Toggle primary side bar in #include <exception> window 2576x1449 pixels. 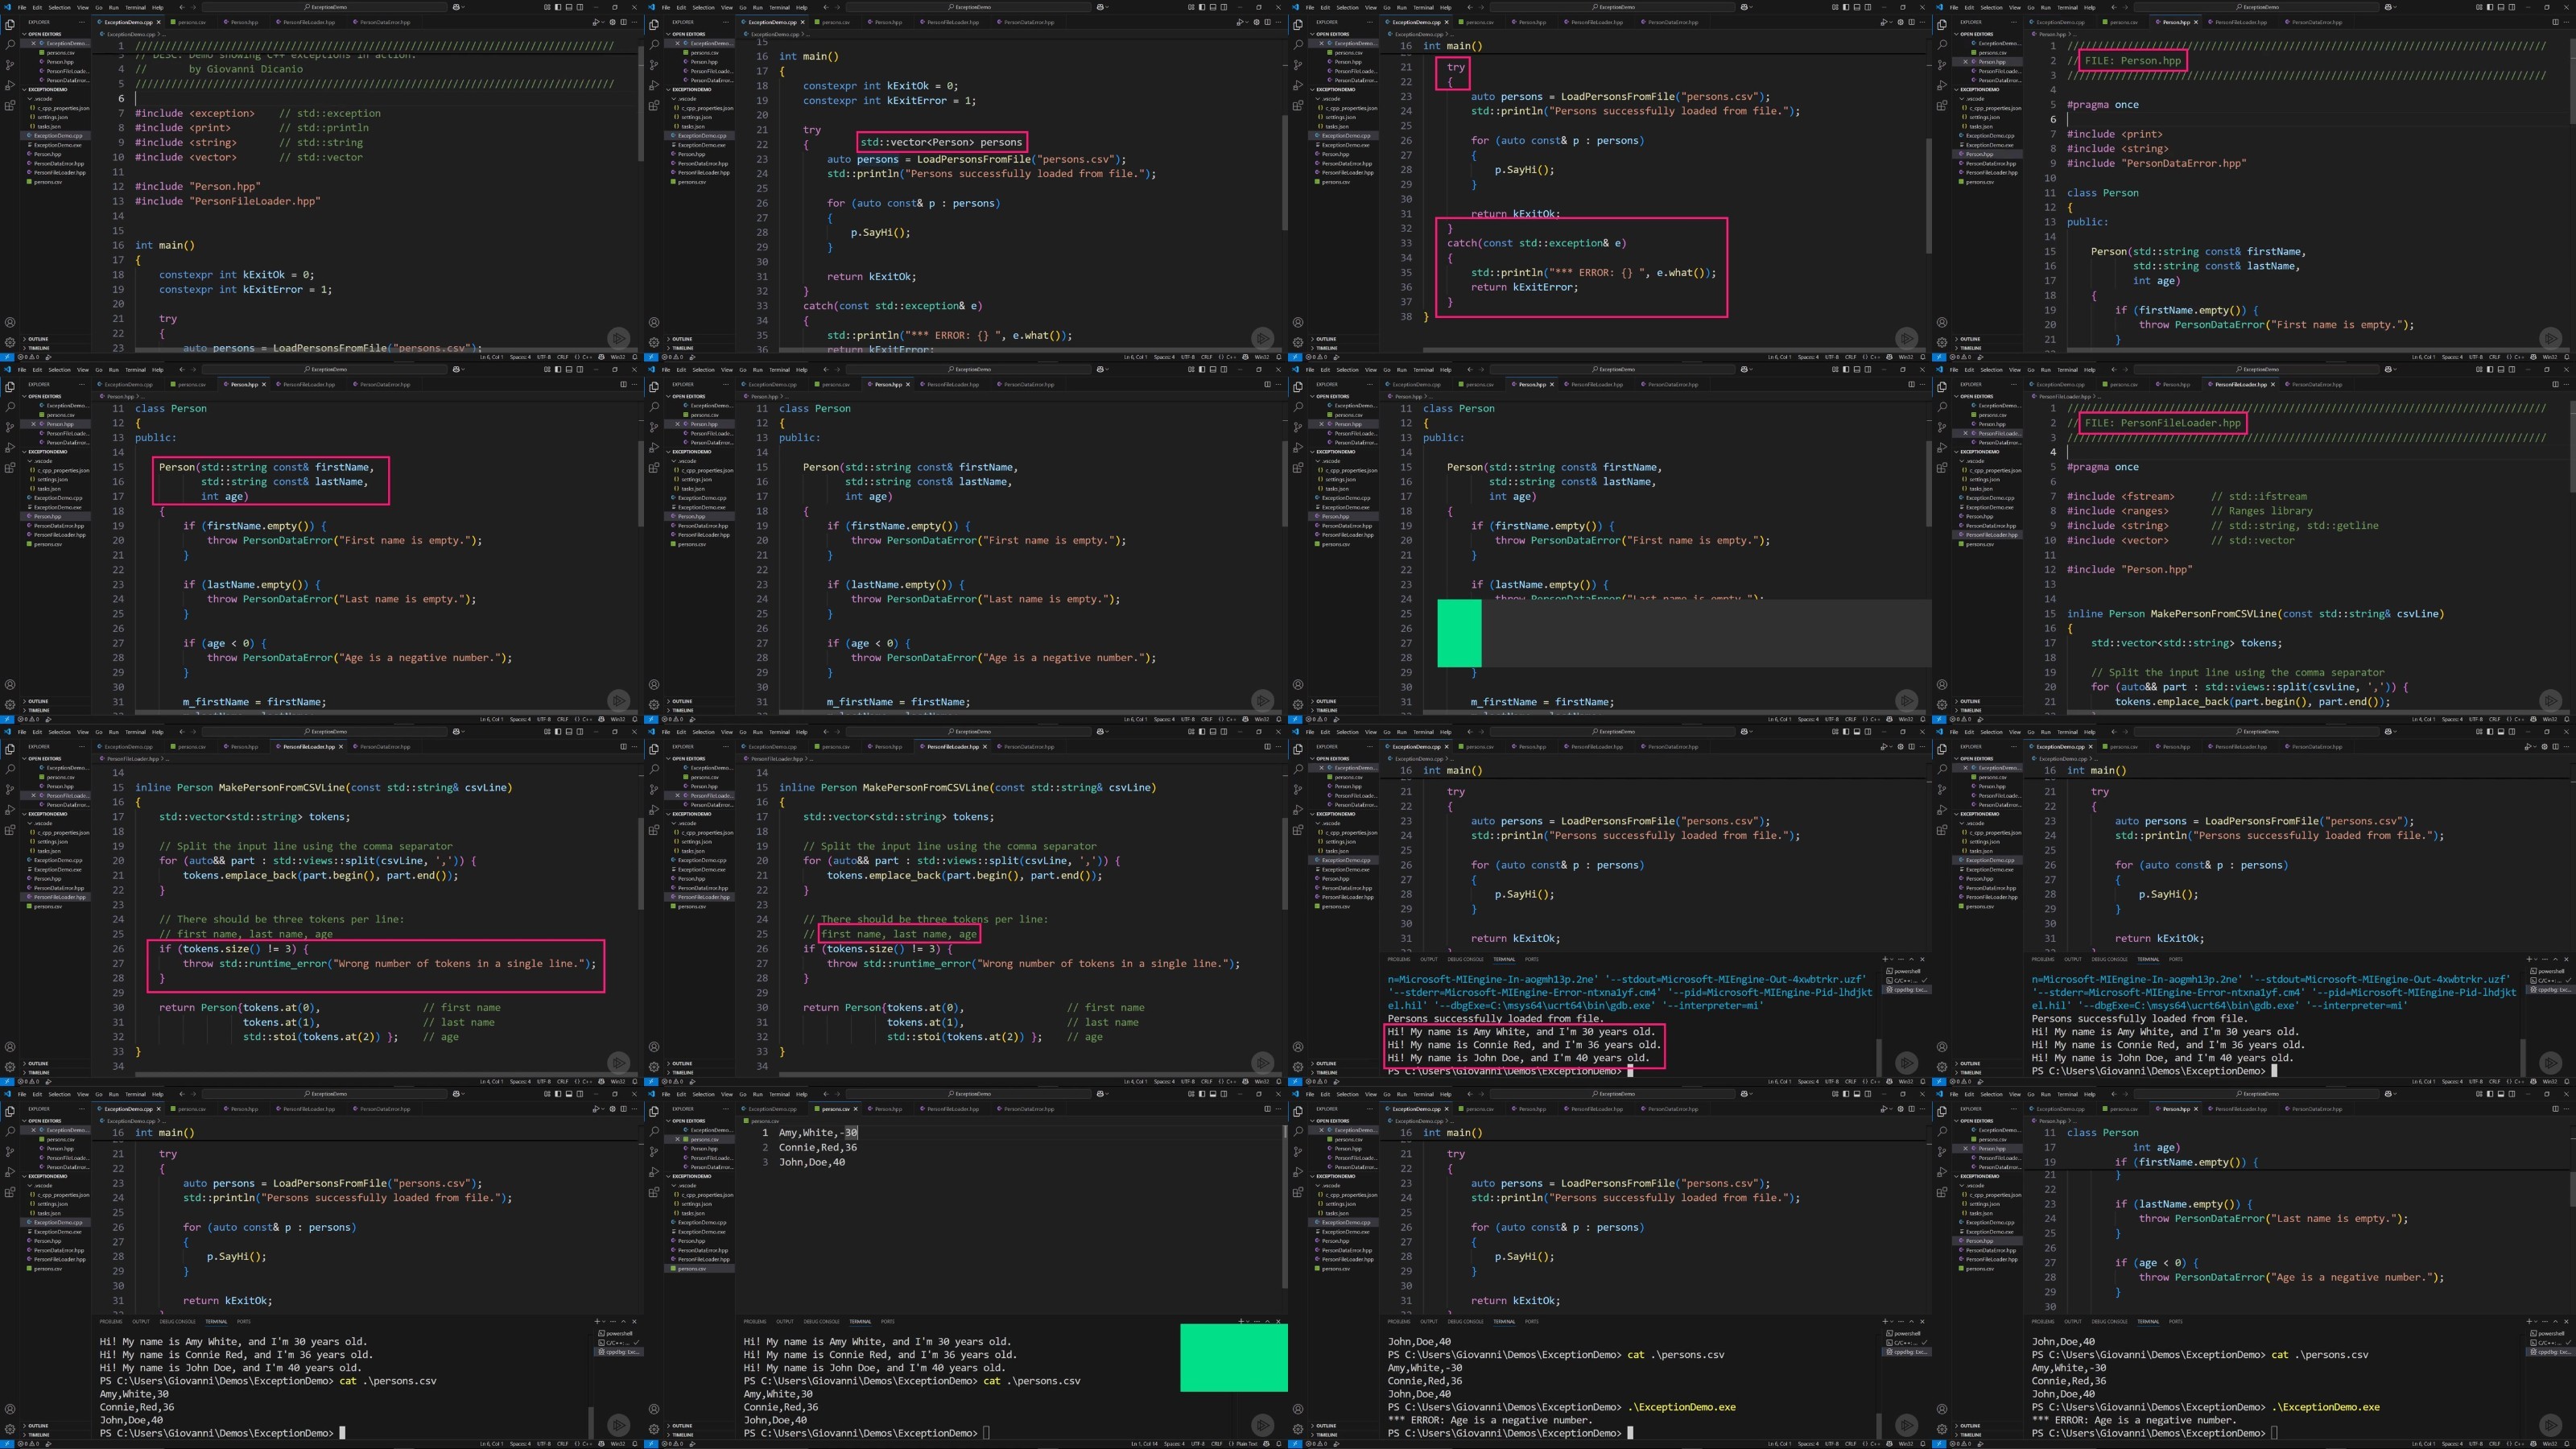click(558, 7)
